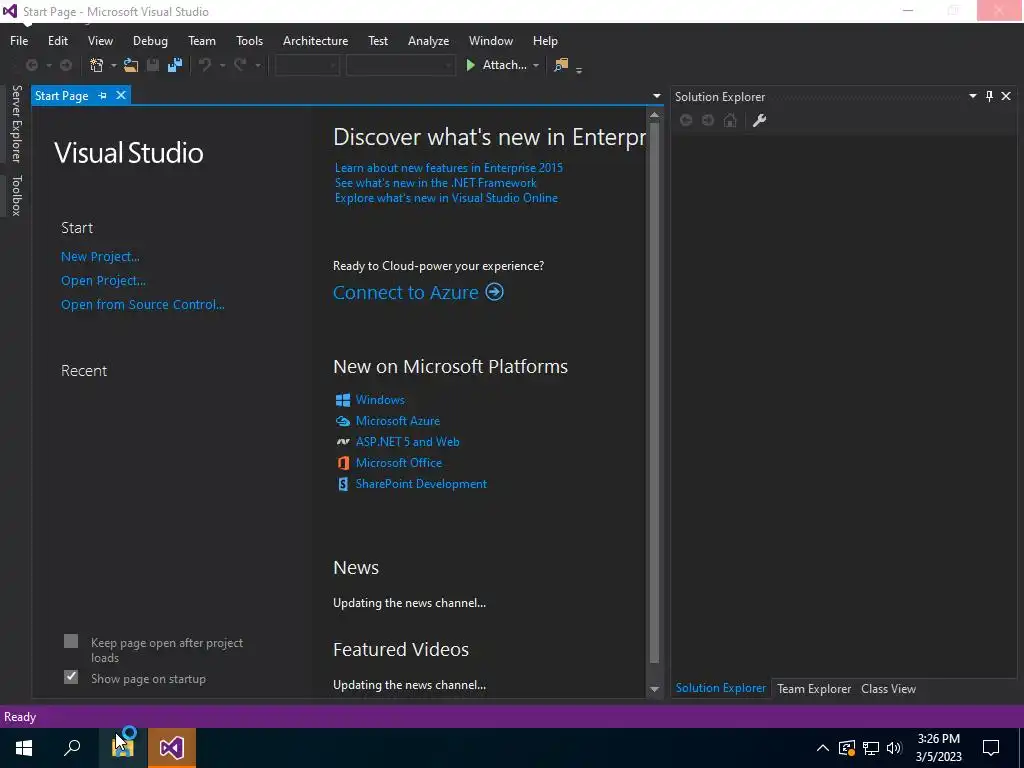Click the Visual Studio logo in title bar
Image resolution: width=1024 pixels, height=768 pixels.
coord(10,11)
